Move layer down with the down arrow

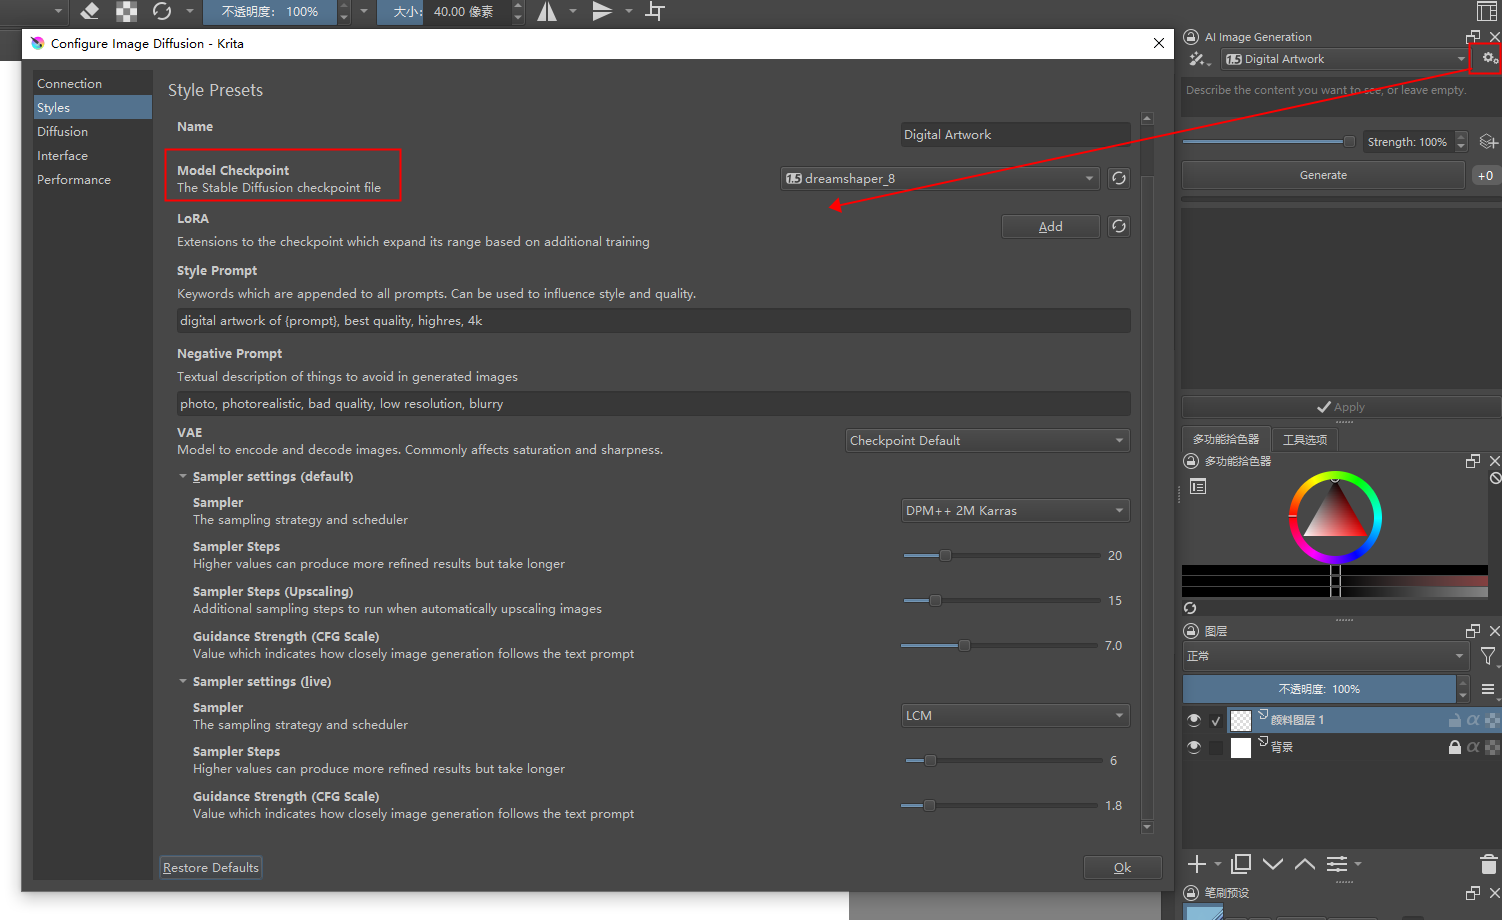tap(1273, 863)
